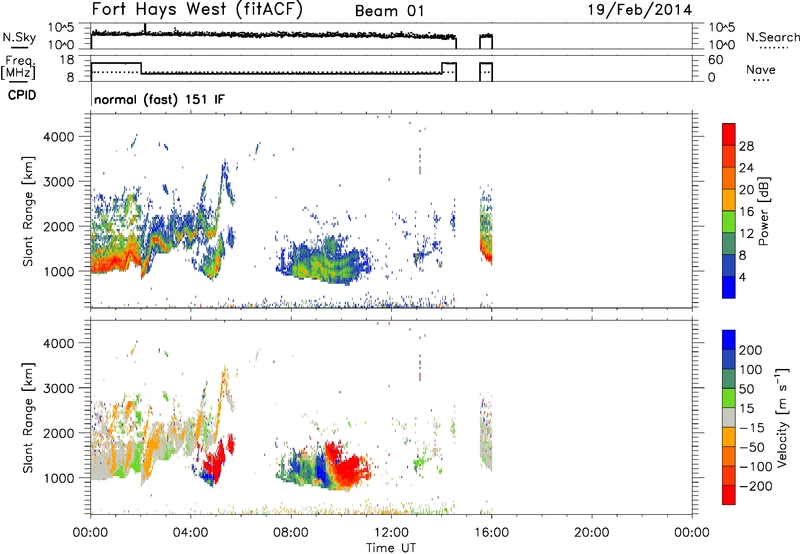
Task: Click the '16' tick on Power colorbar
Action: coord(746,212)
